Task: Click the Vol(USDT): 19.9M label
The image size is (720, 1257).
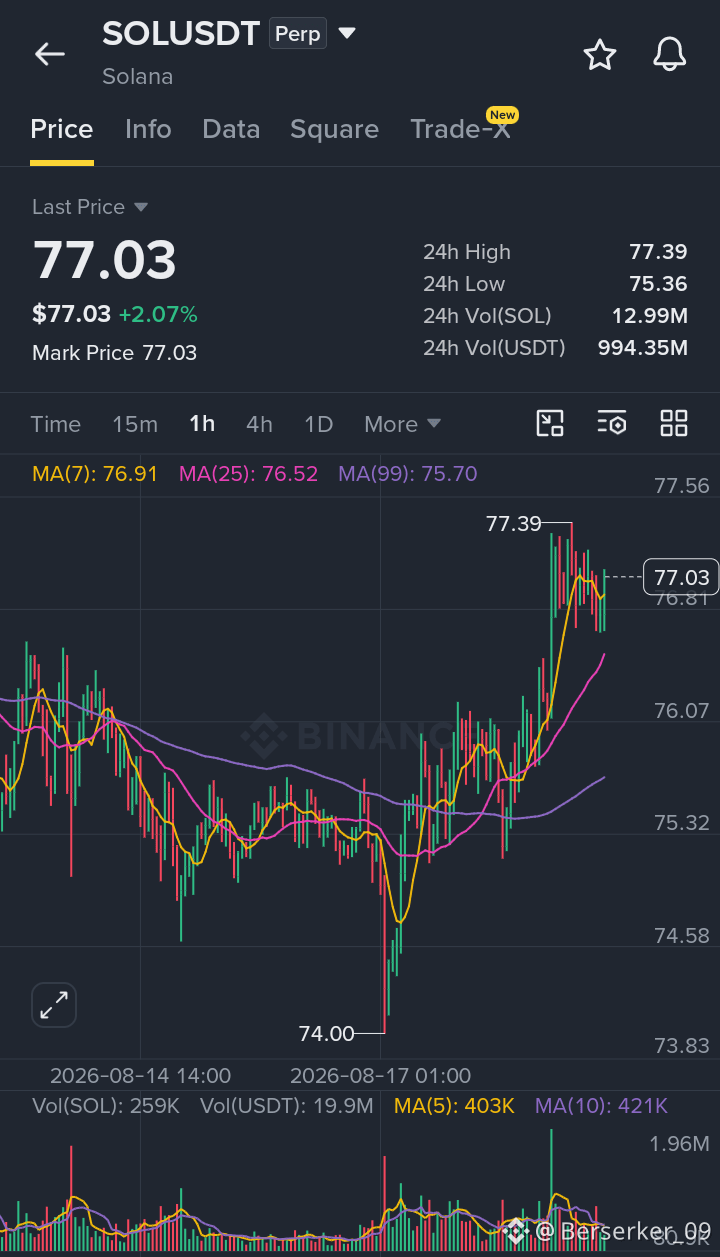Action: click(287, 1106)
